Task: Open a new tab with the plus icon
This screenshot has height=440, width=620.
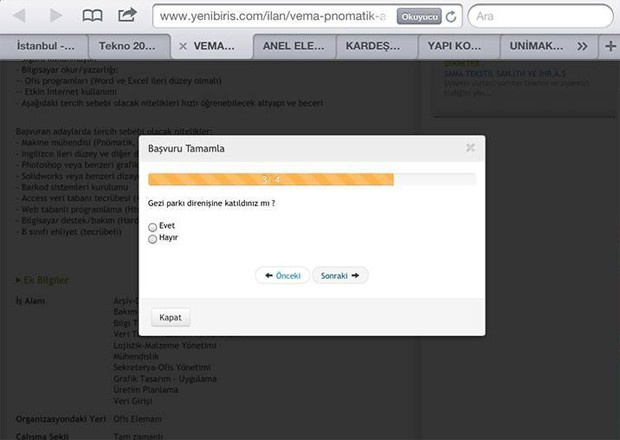Action: 610,46
